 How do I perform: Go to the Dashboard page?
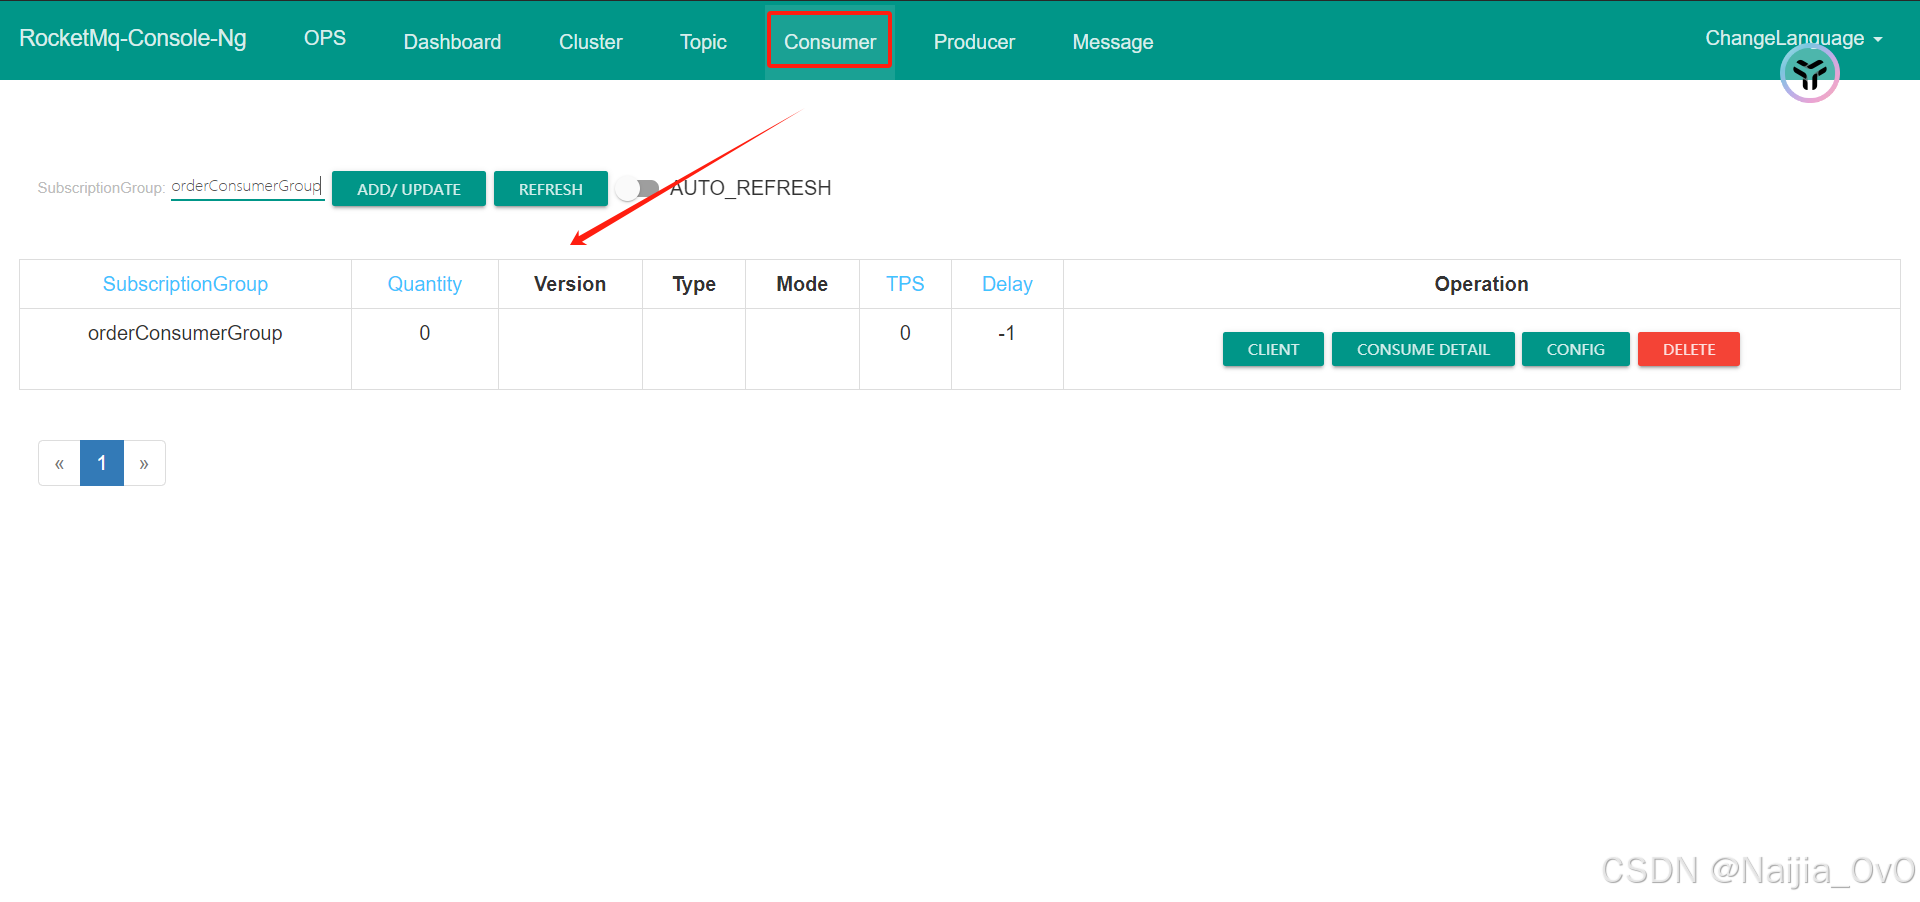tap(452, 42)
